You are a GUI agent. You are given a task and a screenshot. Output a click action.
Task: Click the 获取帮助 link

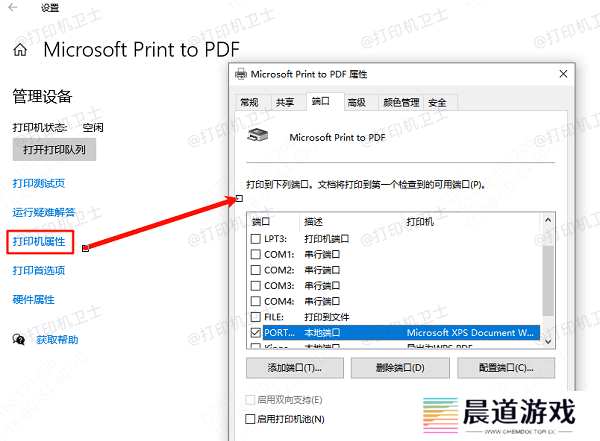click(57, 340)
